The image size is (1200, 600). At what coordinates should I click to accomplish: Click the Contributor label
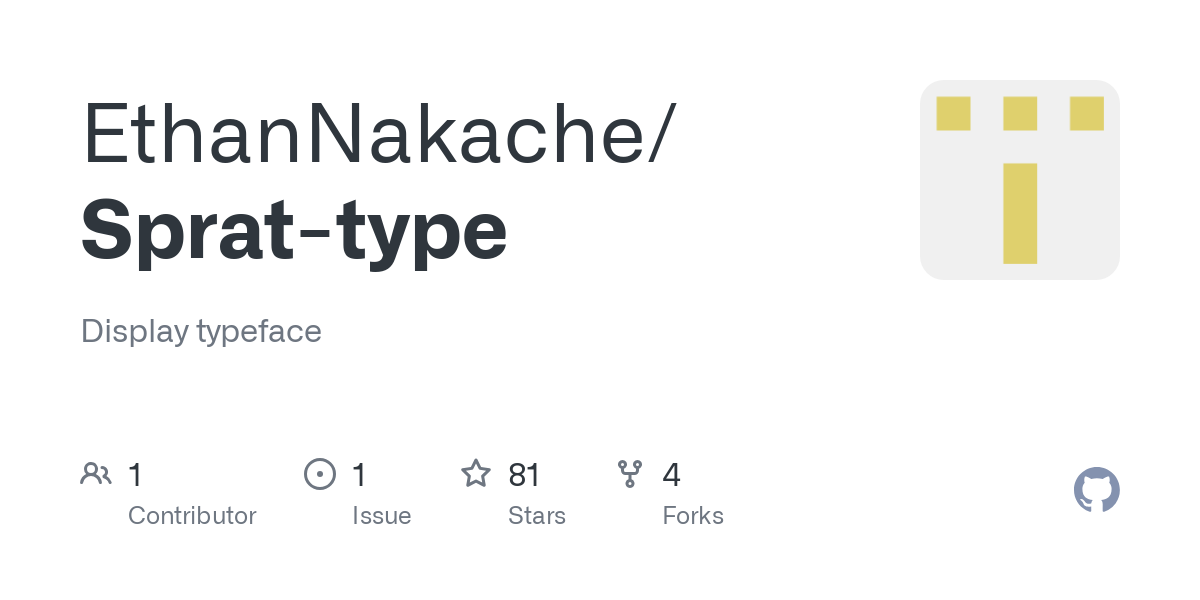pyautogui.click(x=192, y=516)
